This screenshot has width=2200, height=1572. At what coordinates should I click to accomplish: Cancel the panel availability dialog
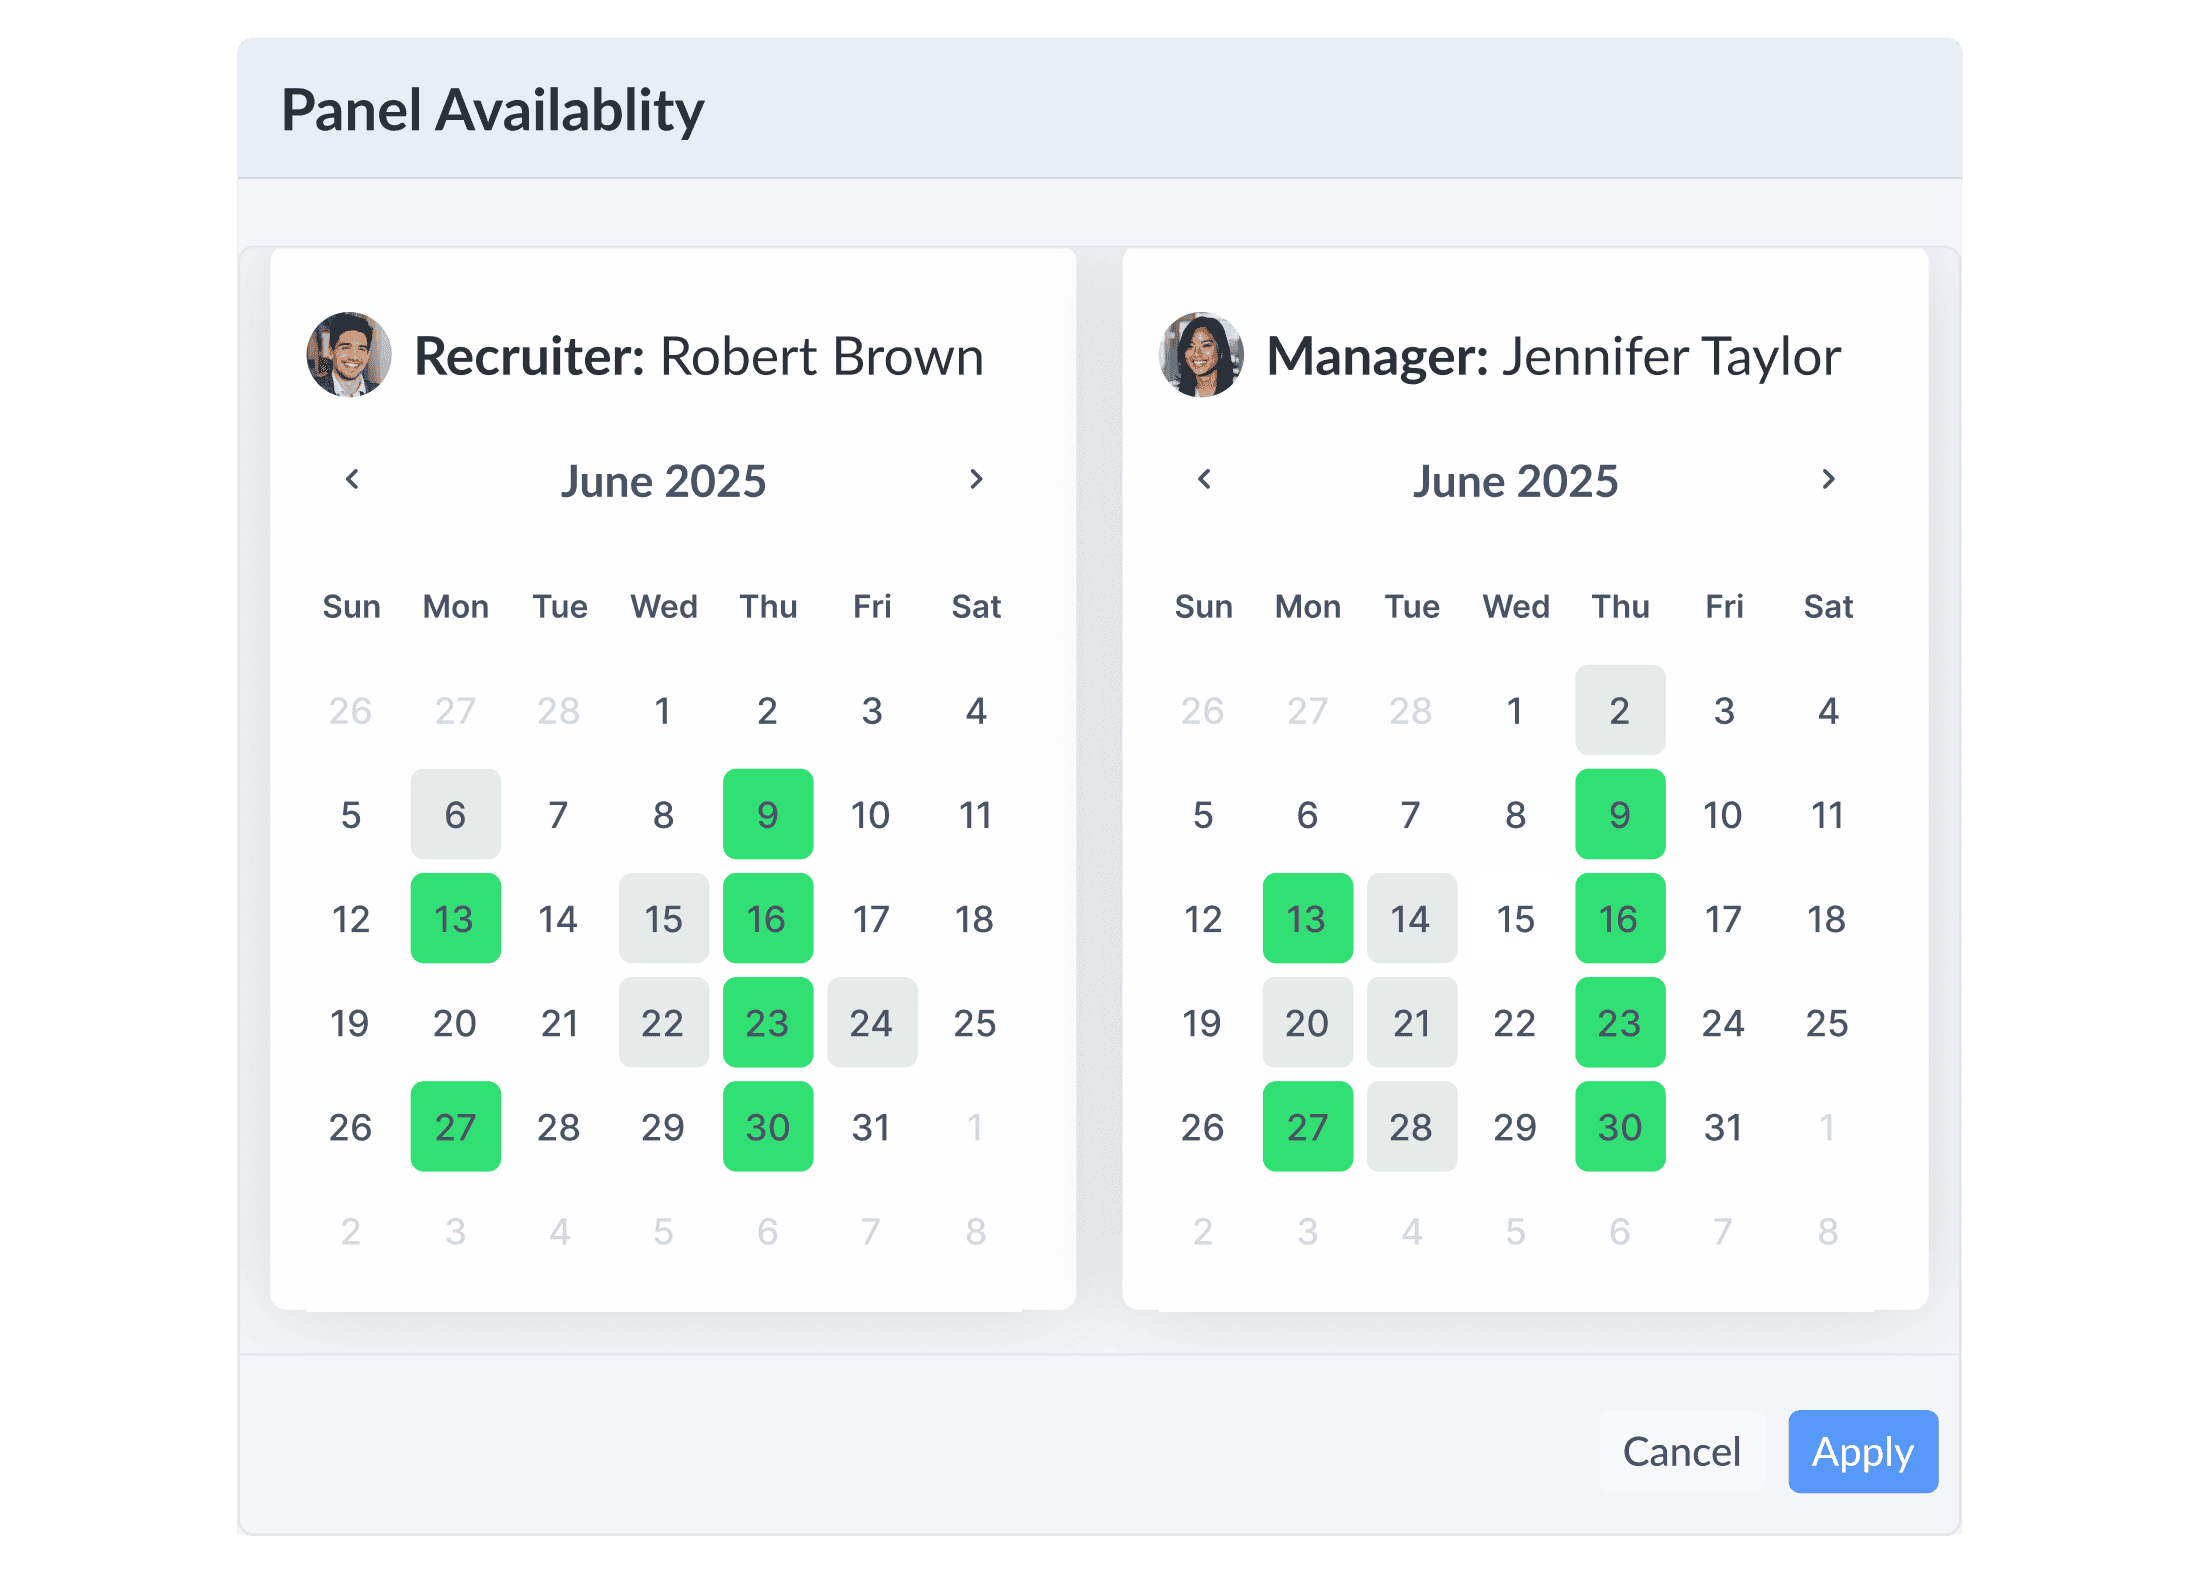(1682, 1452)
